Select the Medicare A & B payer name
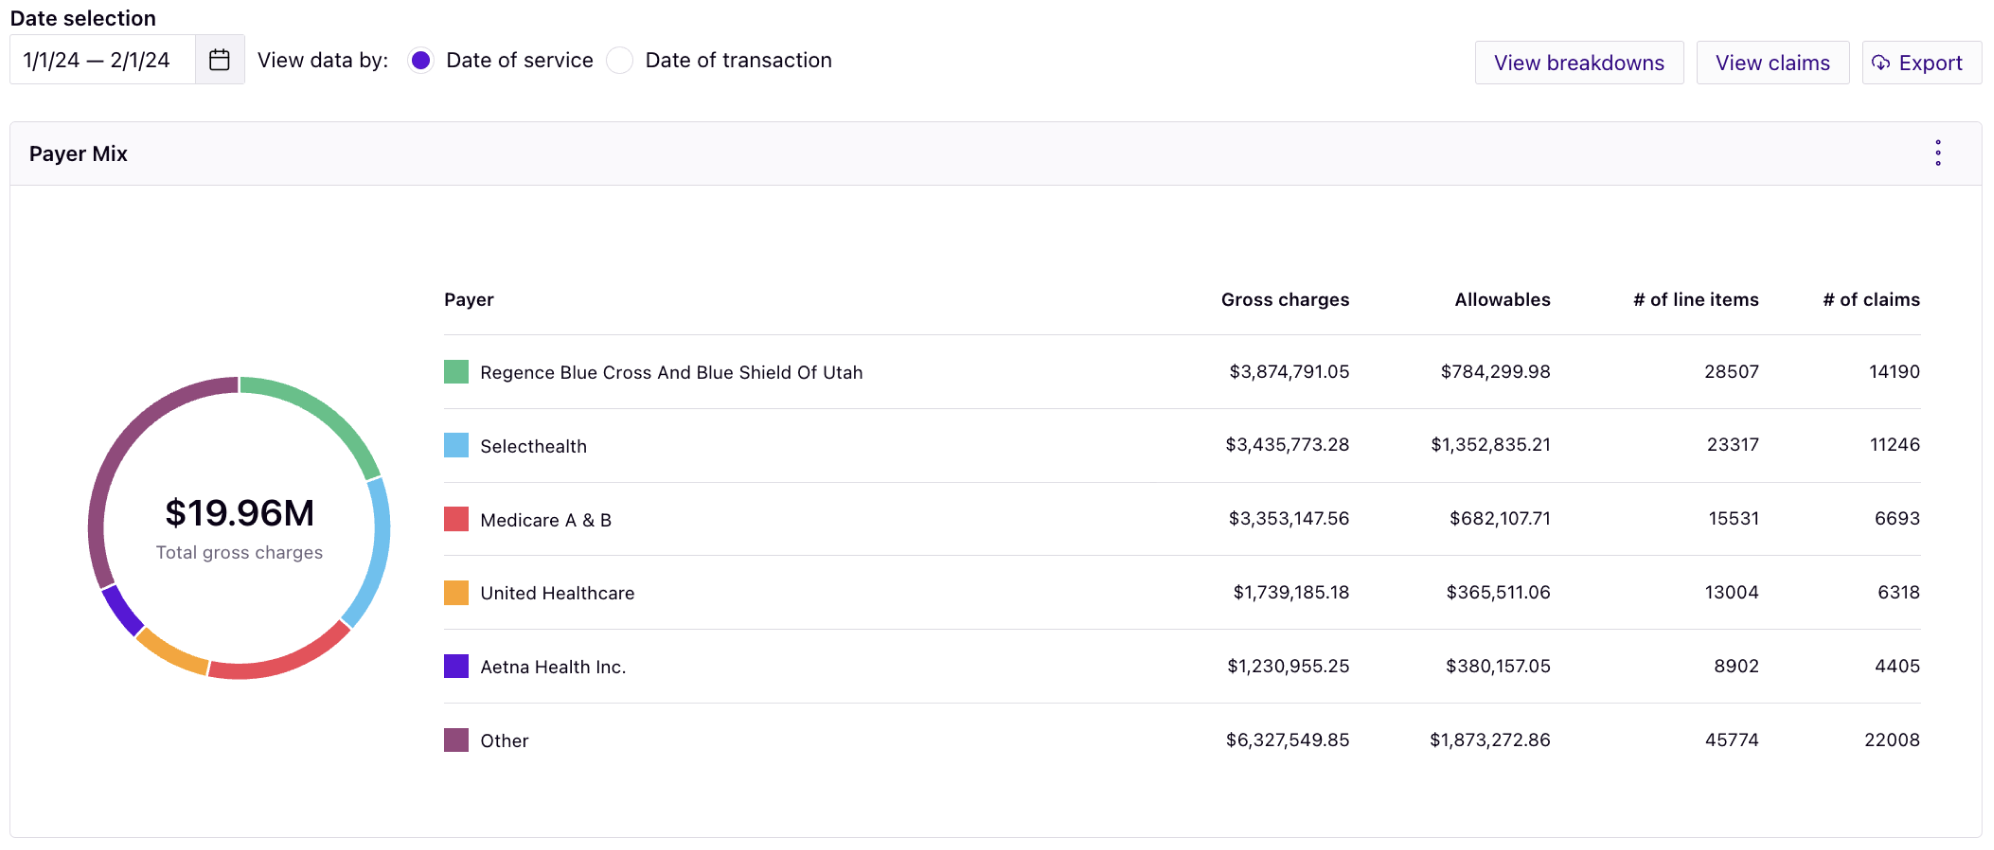Viewport: 1994px width, 850px height. [546, 520]
